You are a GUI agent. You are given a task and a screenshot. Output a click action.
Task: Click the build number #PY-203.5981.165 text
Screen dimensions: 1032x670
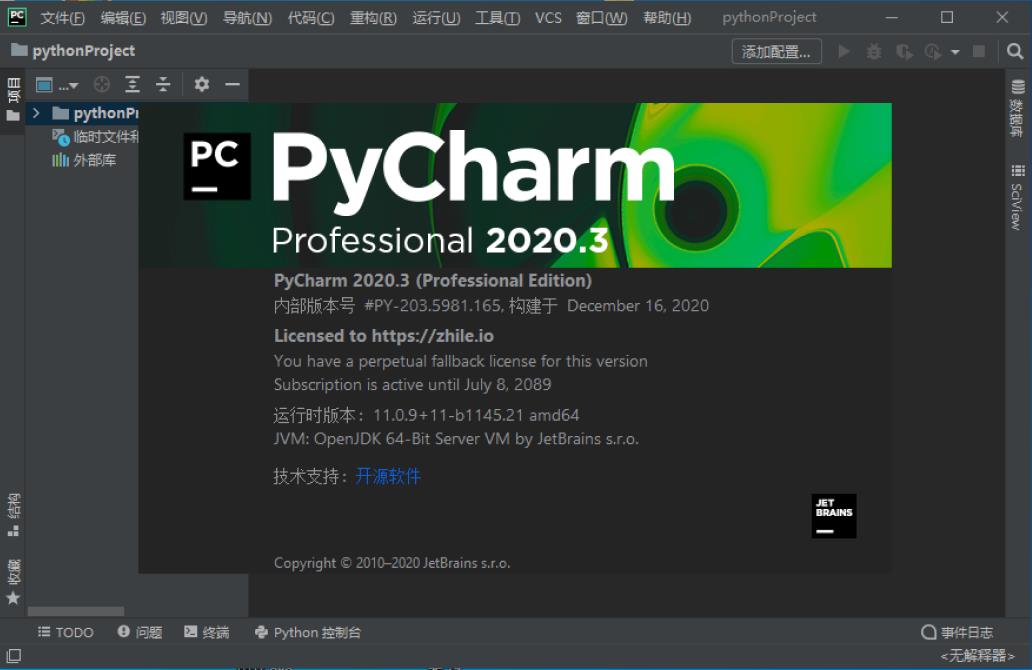tap(434, 306)
